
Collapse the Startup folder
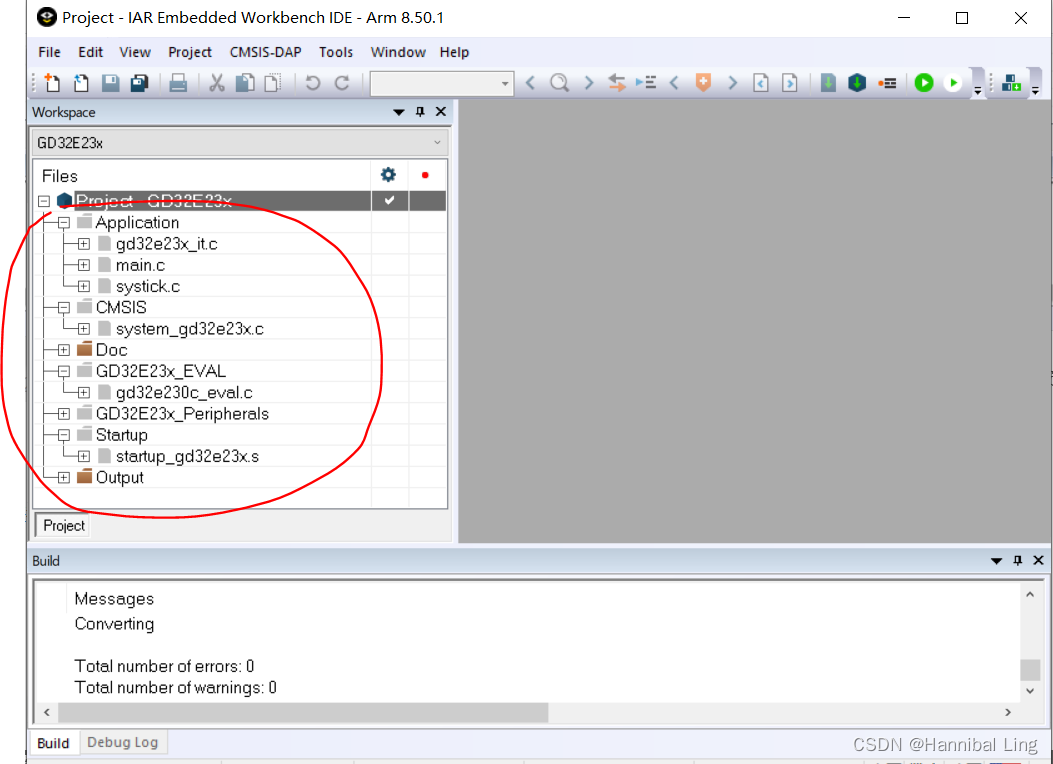[x=64, y=435]
